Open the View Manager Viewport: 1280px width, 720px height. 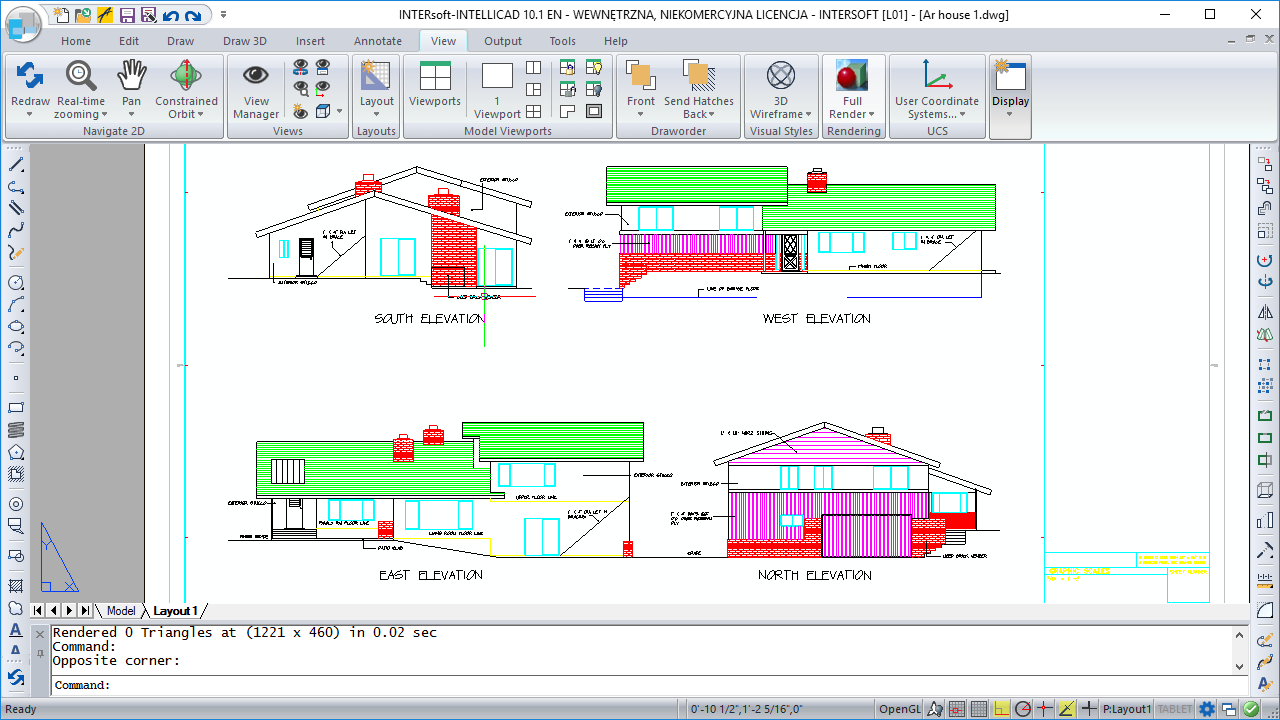(256, 76)
